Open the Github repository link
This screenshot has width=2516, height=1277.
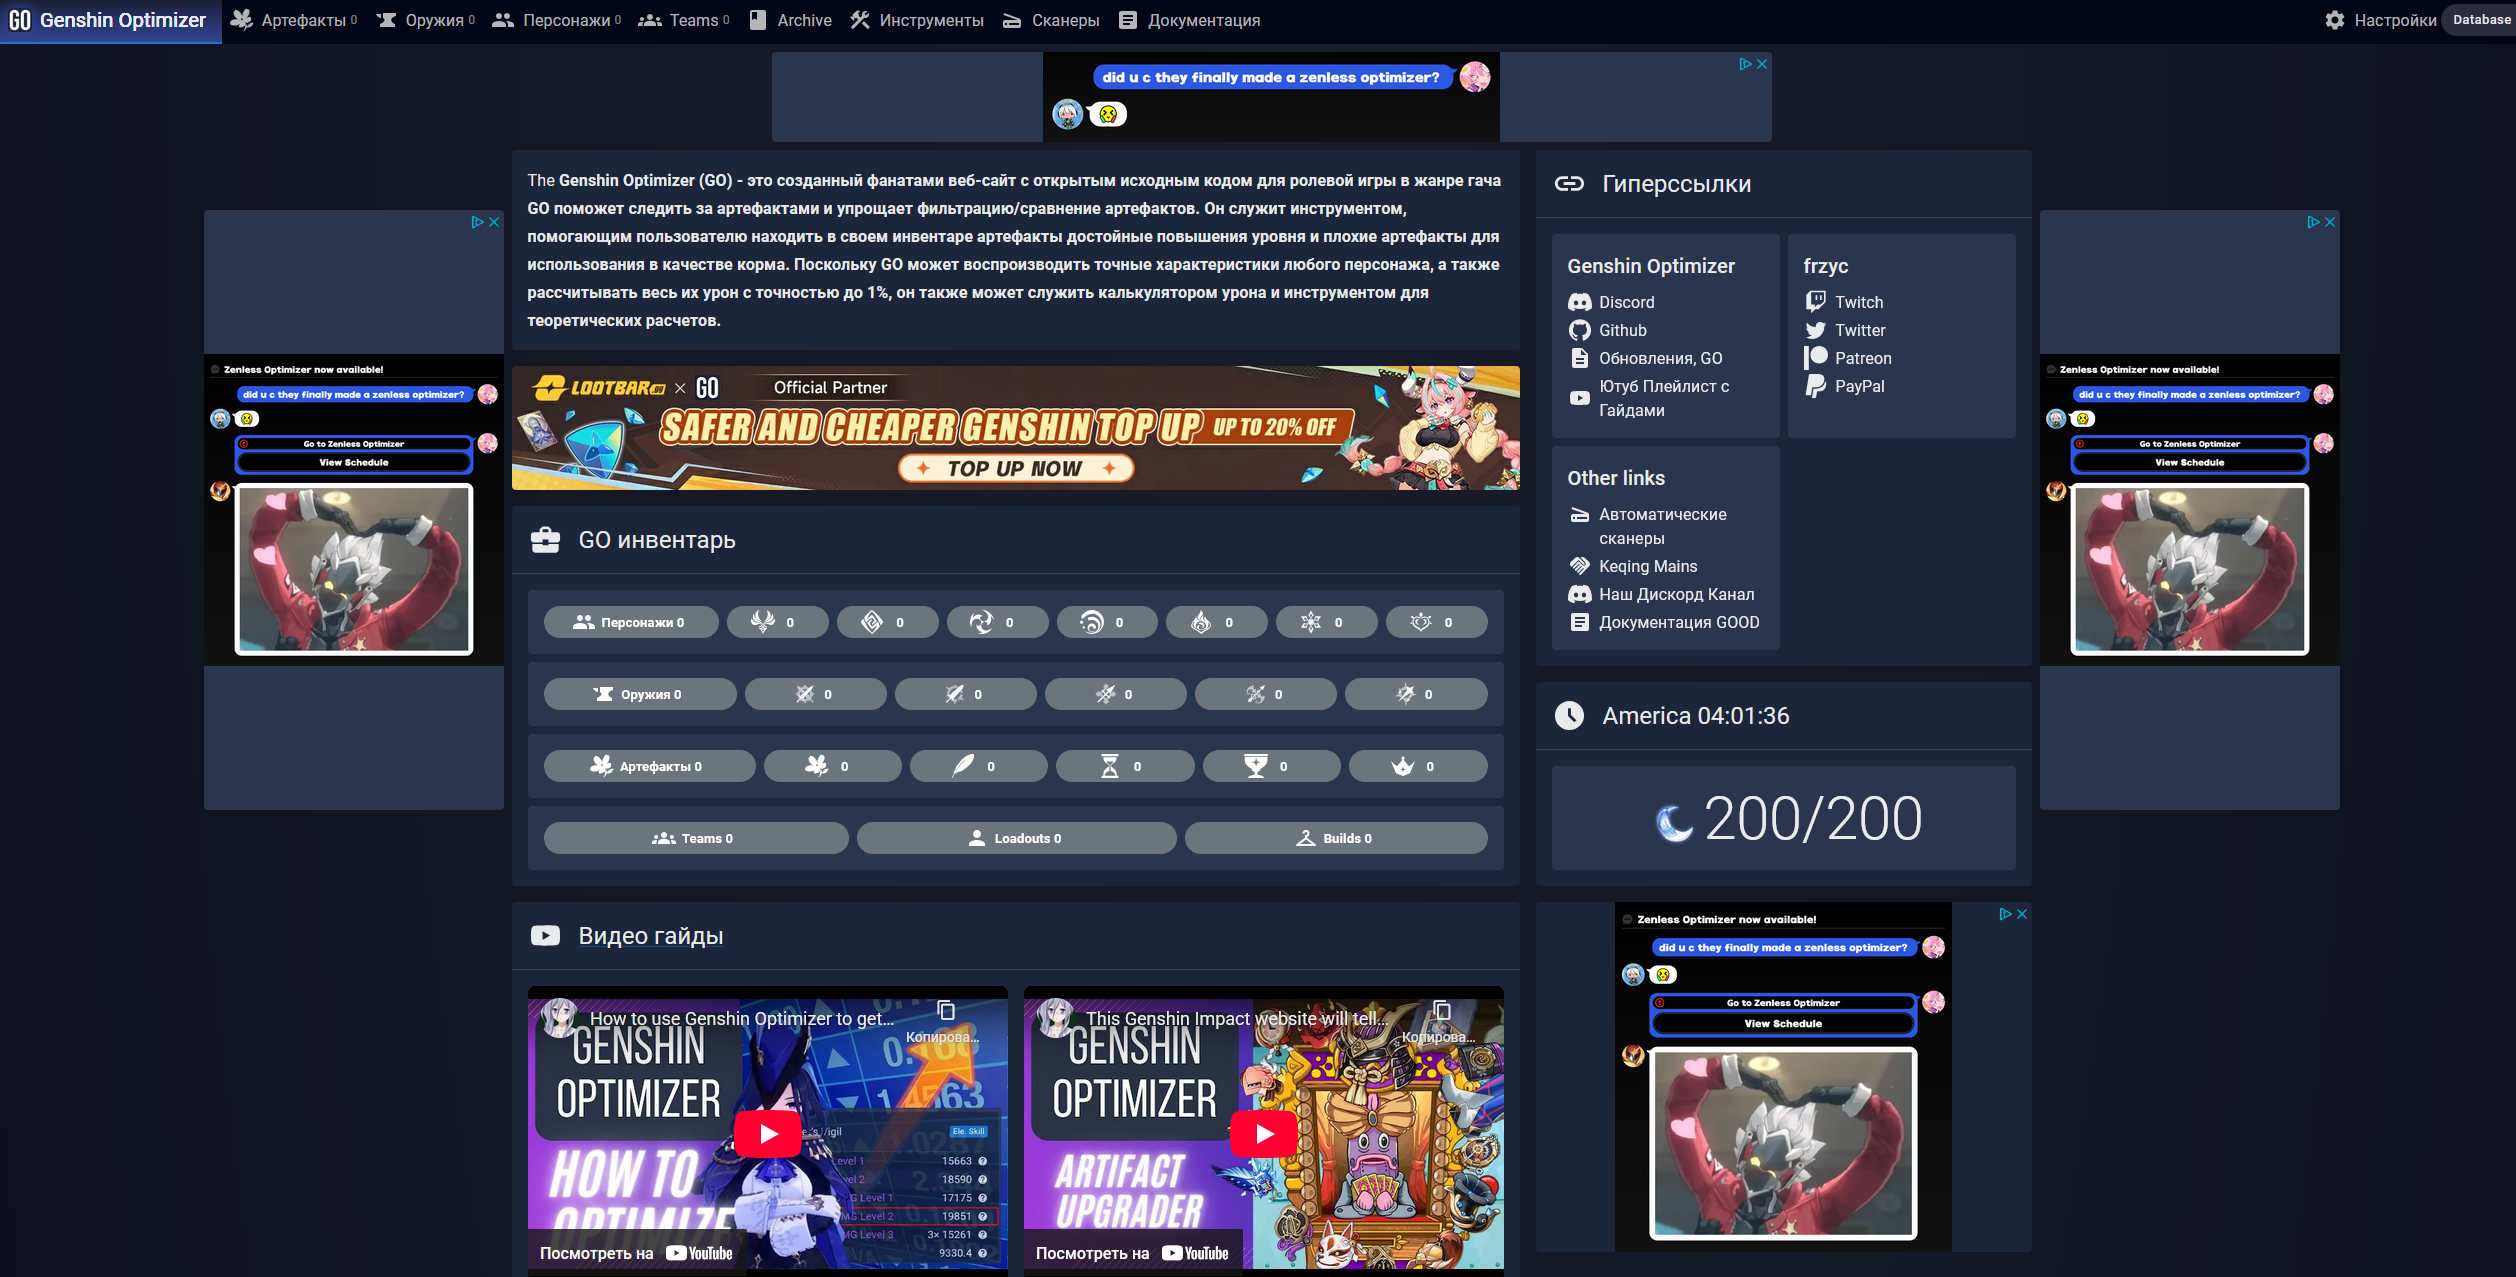point(1621,330)
